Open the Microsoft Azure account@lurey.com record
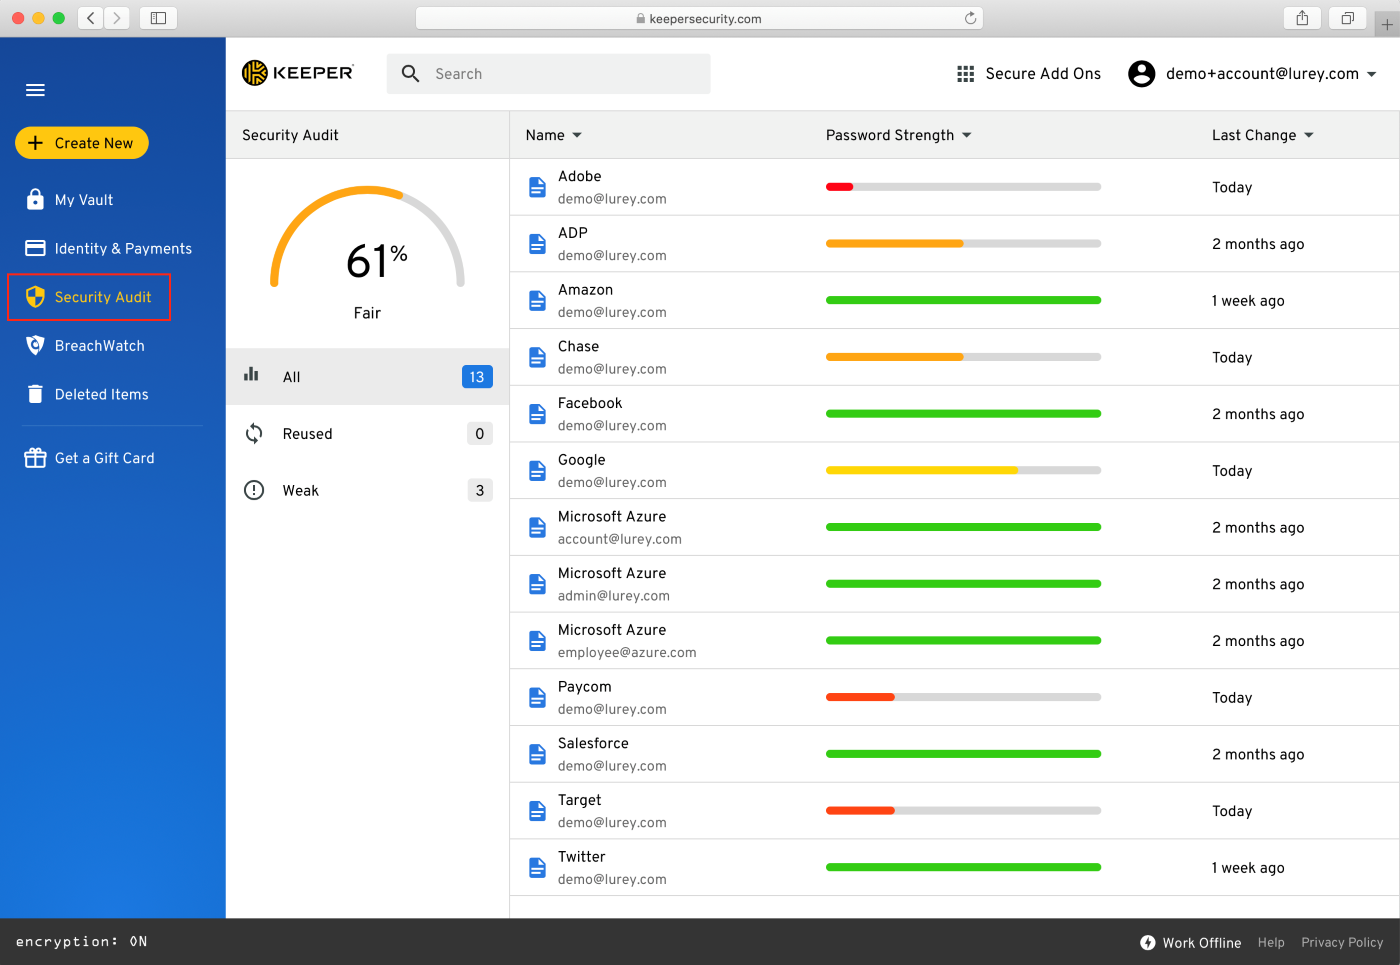Viewport: 1400px width, 965px height. point(954,528)
